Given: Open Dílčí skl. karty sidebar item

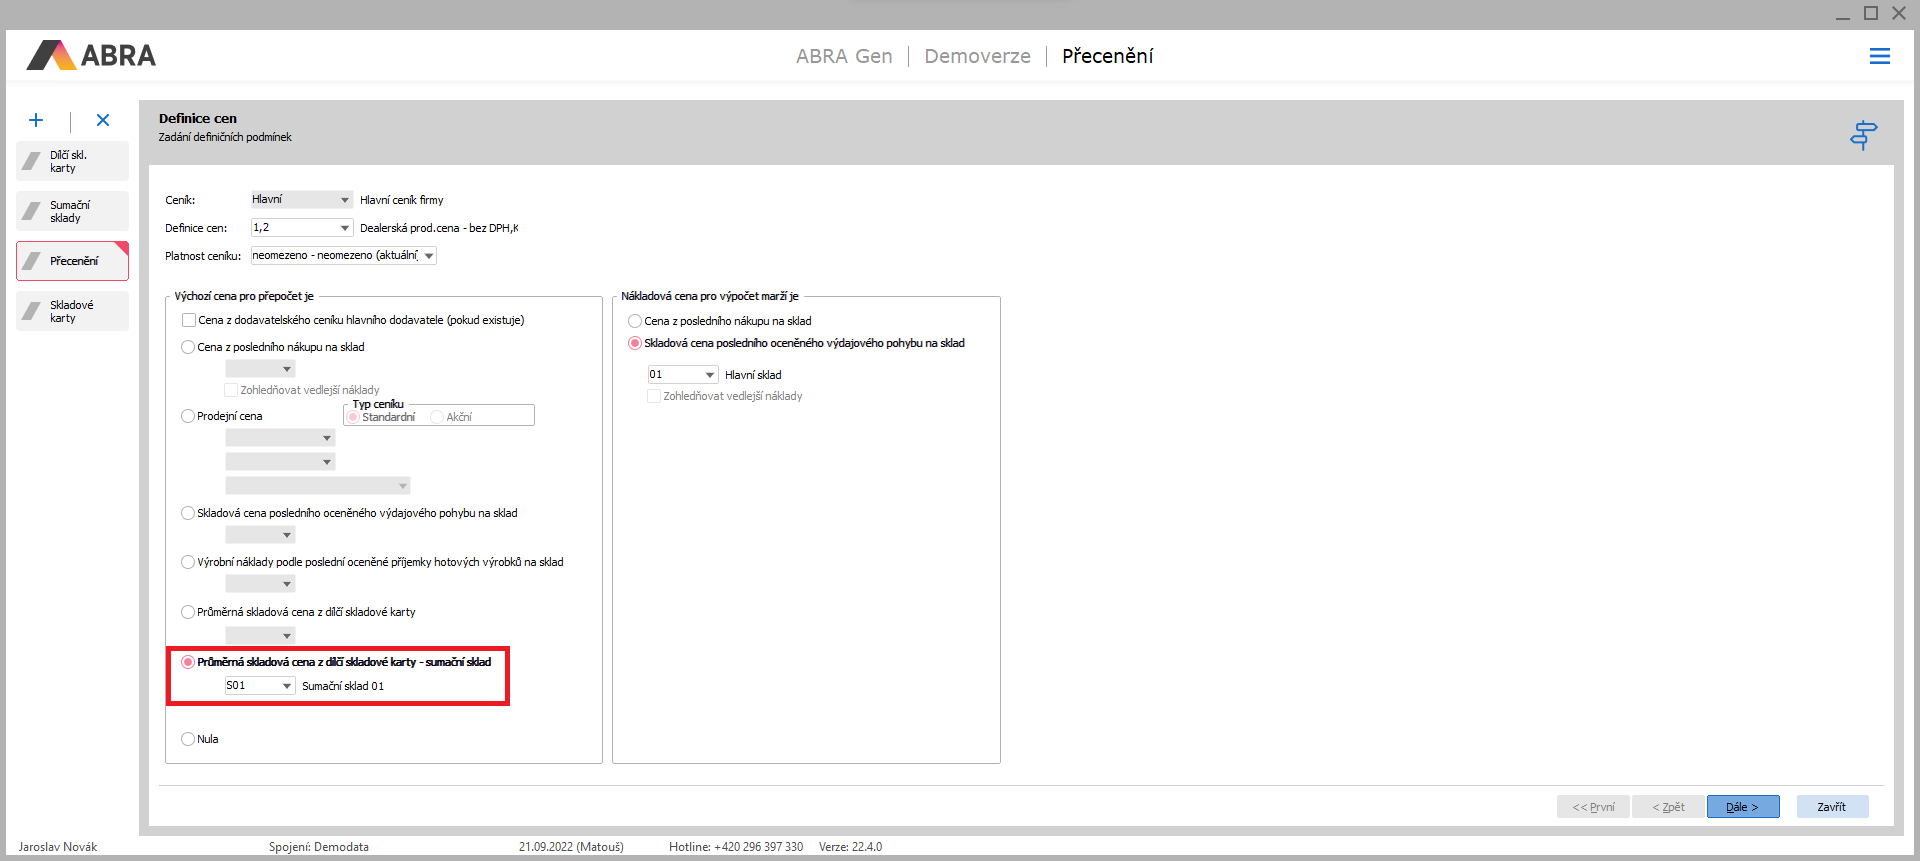Looking at the screenshot, I should click(x=72, y=161).
